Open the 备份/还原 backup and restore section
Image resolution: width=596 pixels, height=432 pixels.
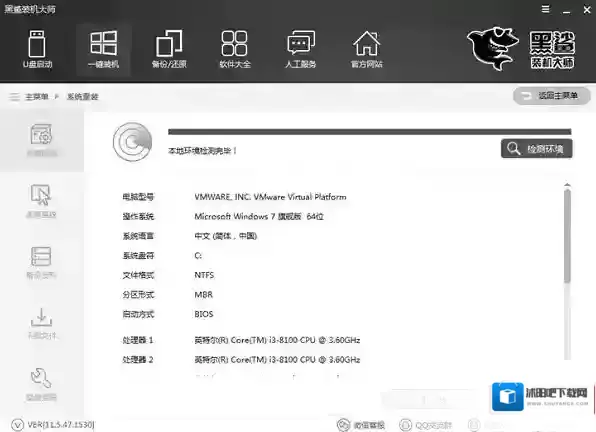click(x=169, y=49)
